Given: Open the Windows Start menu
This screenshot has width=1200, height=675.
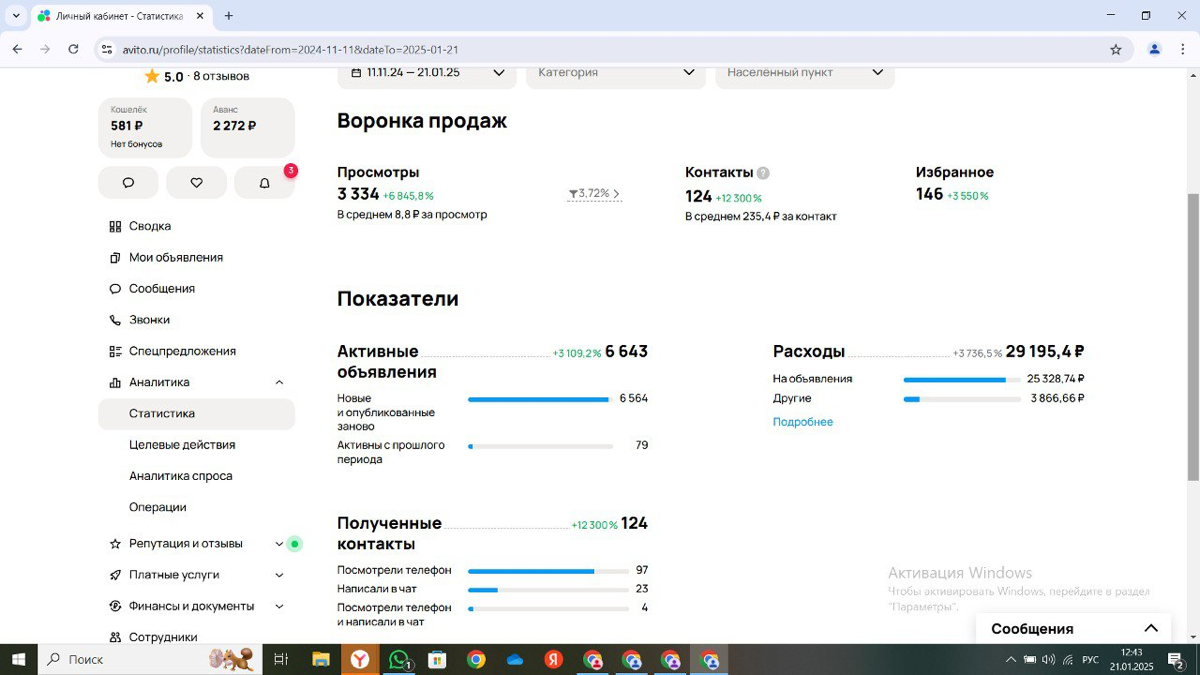Looking at the screenshot, I should pyautogui.click(x=18, y=660).
